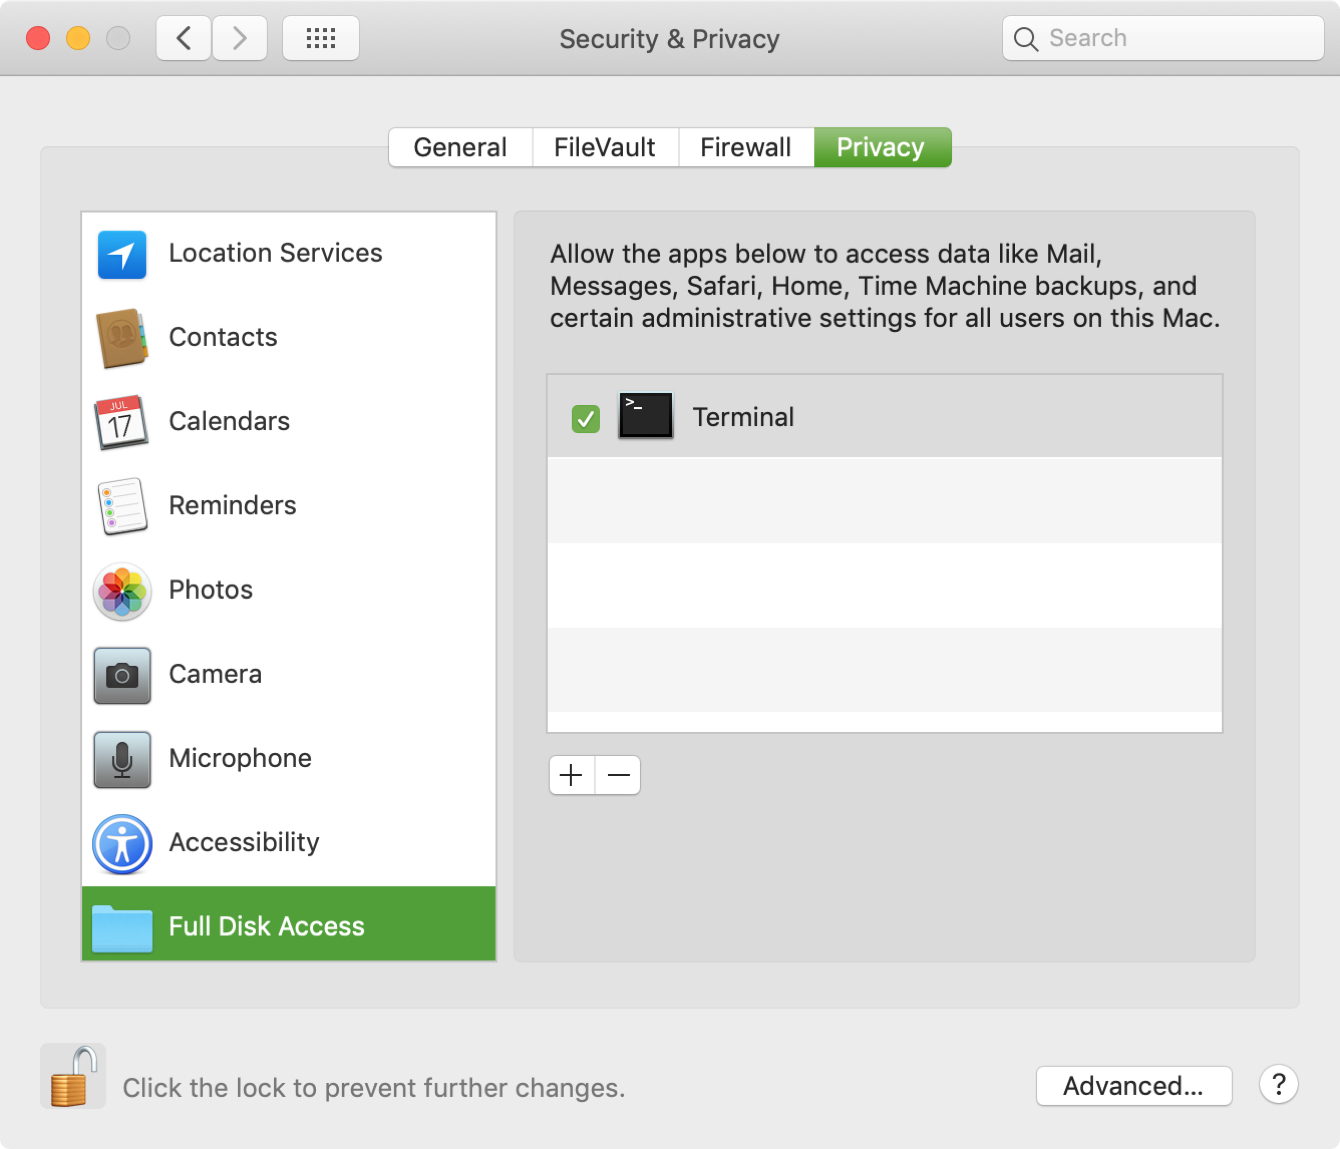Viewport: 1340px width, 1149px height.
Task: Close window with red button
Action: click(x=38, y=38)
